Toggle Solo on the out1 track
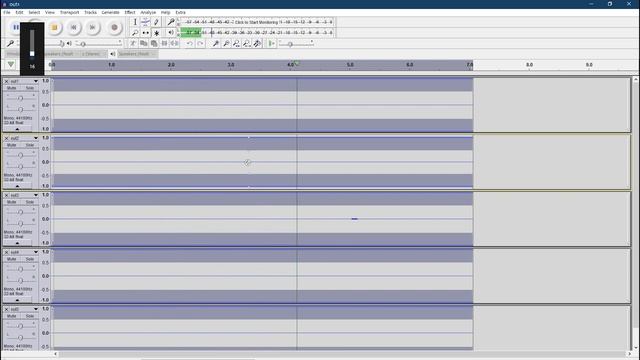 pos(29,88)
